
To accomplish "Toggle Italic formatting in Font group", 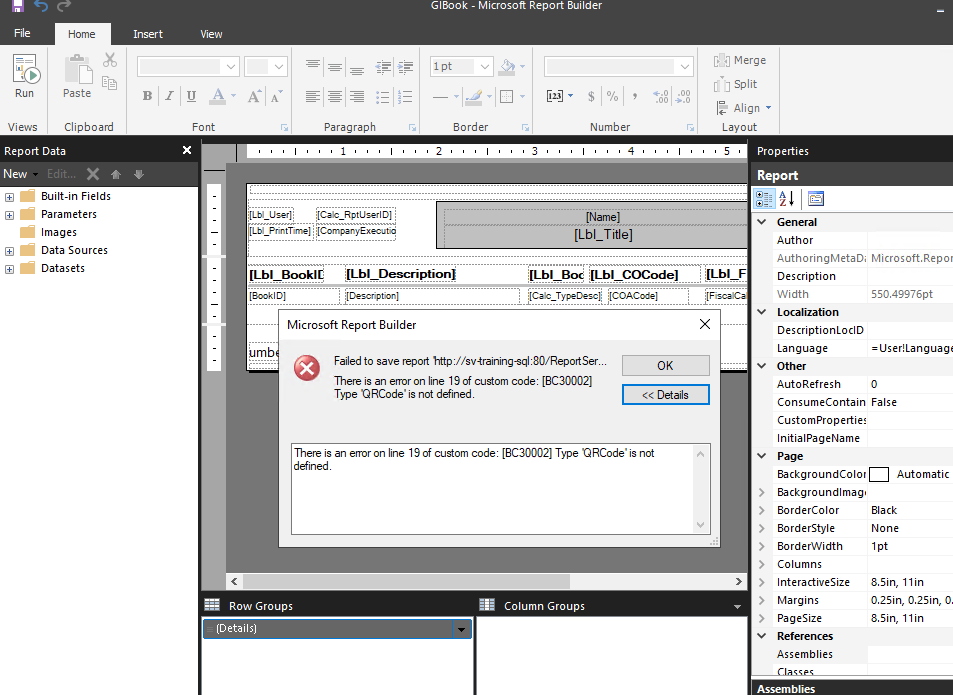I will (169, 97).
